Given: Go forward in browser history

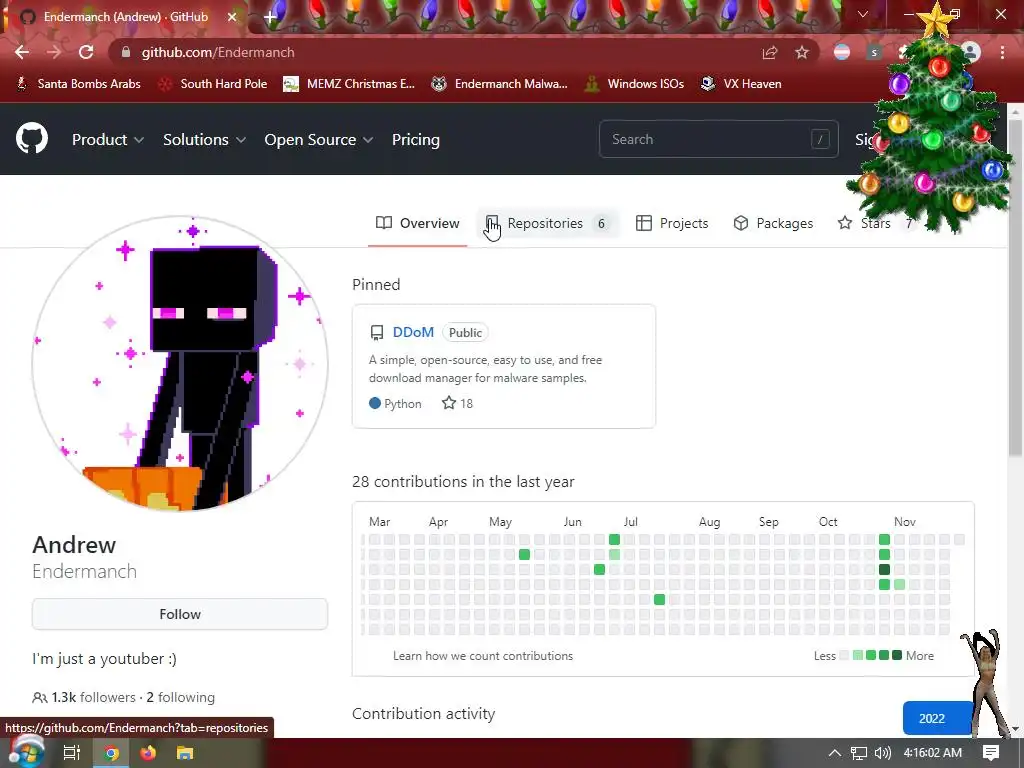Looking at the screenshot, I should tap(54, 52).
